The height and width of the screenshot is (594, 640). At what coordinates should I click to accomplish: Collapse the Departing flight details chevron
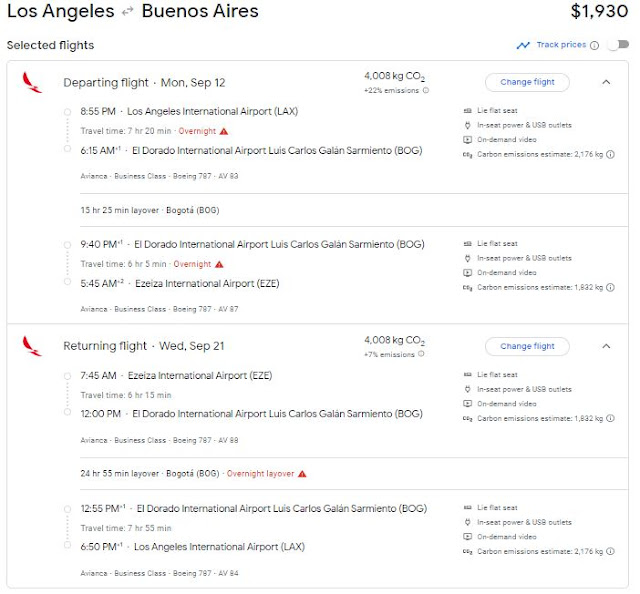click(x=606, y=82)
